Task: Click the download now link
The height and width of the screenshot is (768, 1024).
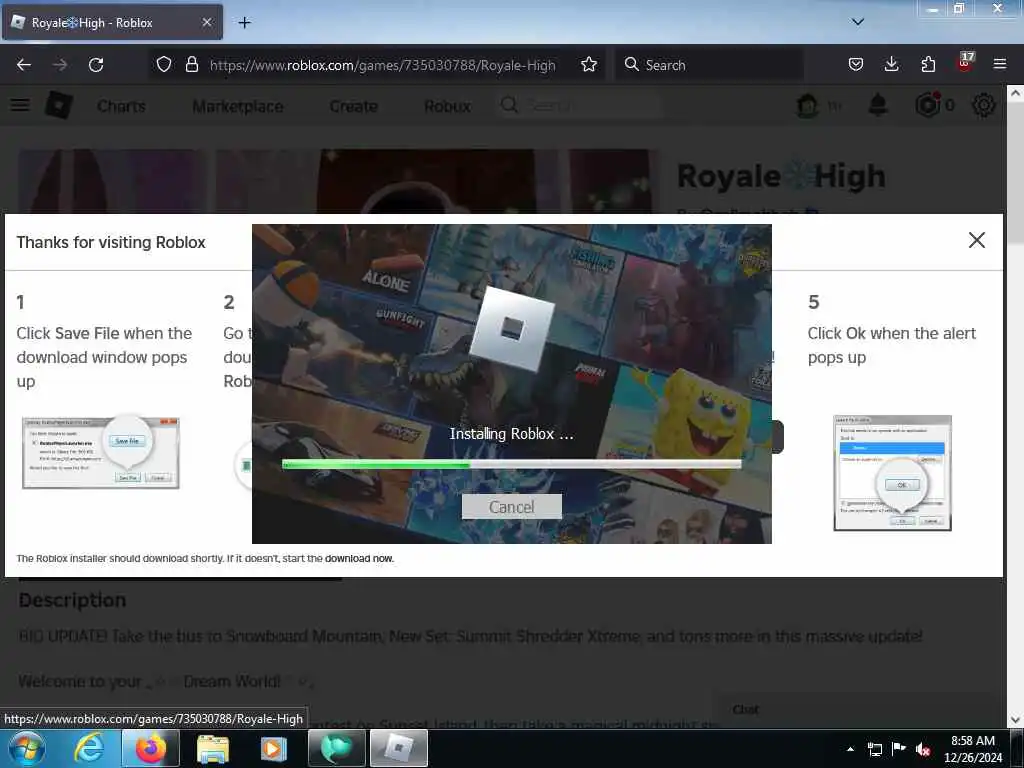Action: coord(359,558)
